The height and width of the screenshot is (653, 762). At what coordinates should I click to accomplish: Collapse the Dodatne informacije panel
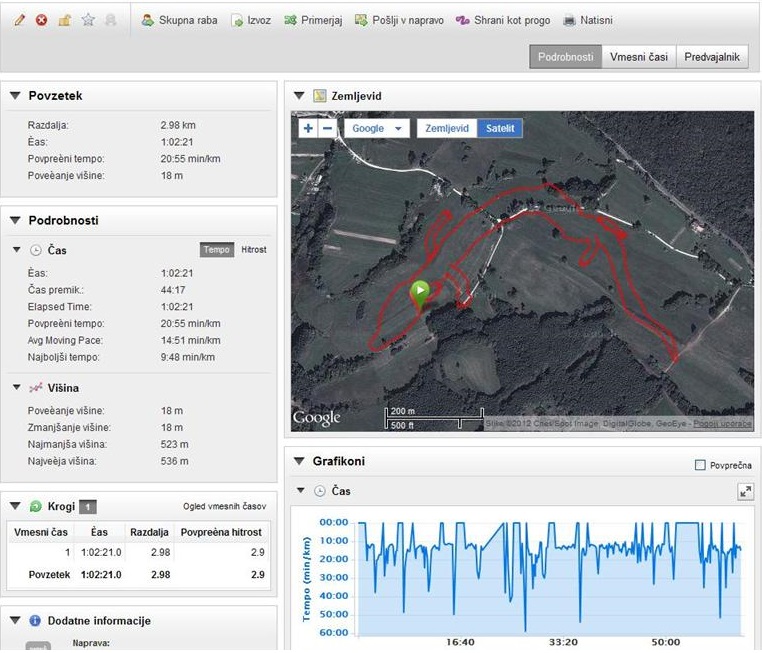pyautogui.click(x=15, y=620)
